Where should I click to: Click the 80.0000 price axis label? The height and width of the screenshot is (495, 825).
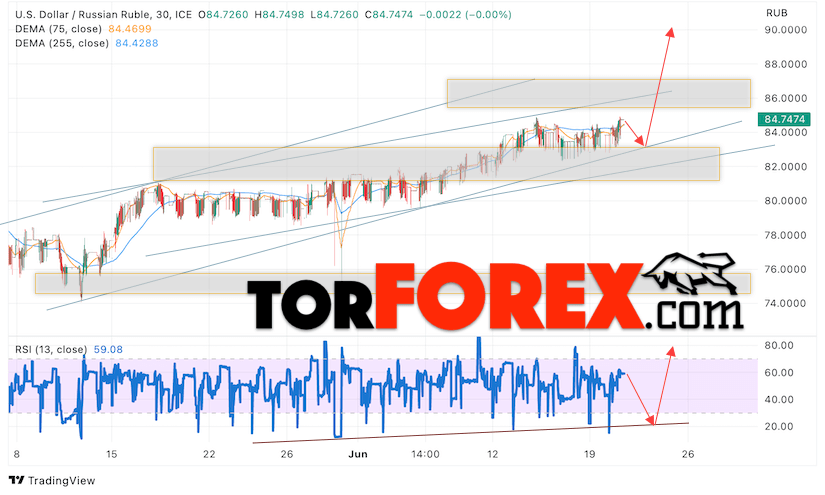[x=785, y=201]
